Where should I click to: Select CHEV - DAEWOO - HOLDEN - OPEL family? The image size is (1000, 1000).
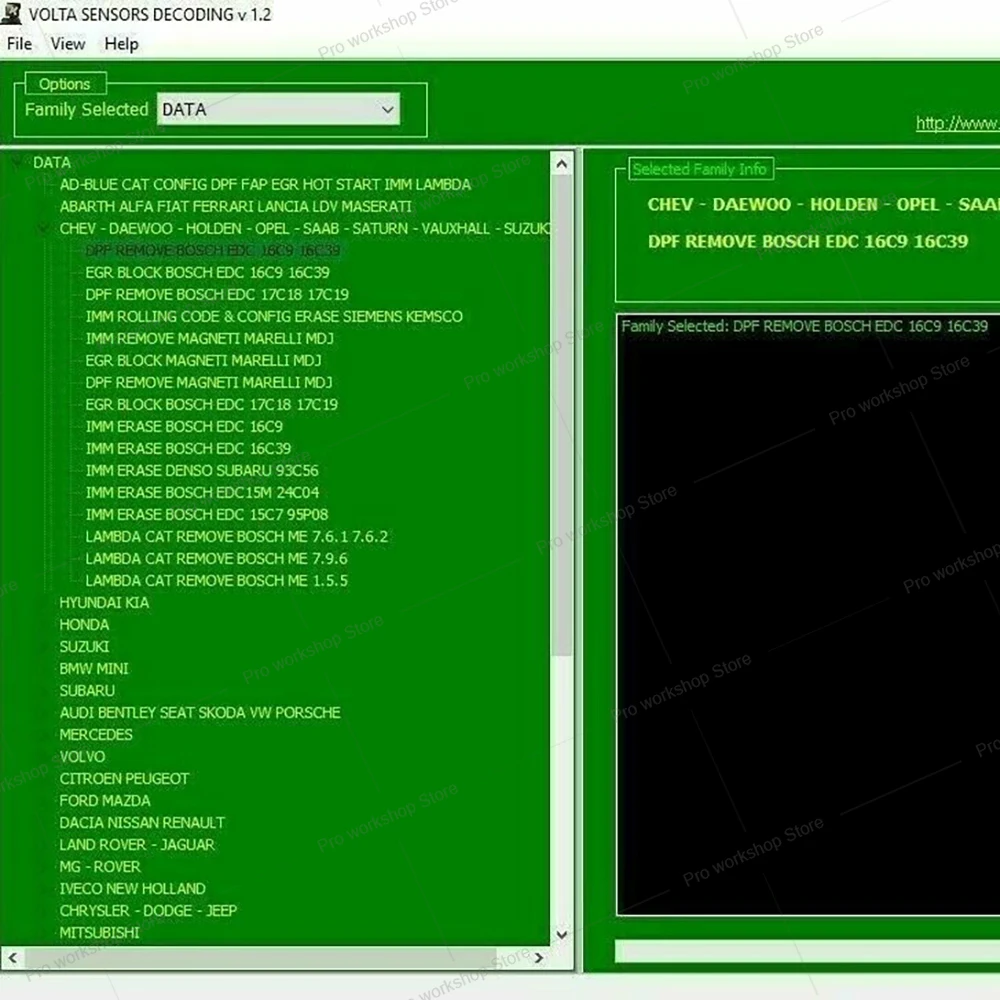[305, 228]
